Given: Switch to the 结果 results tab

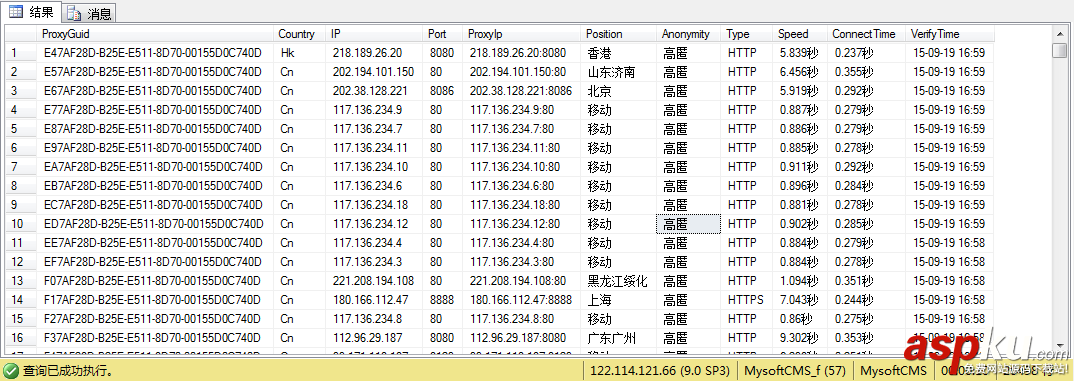Looking at the screenshot, I should [32, 12].
